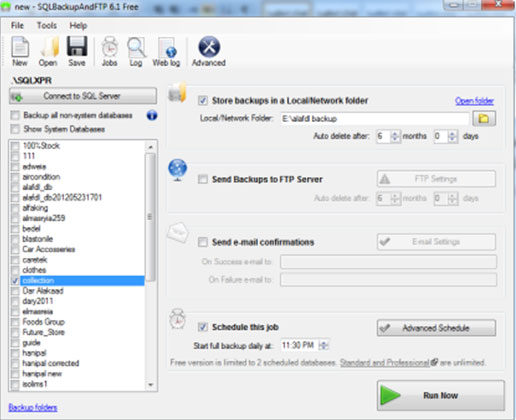Click On Success e-mail to field

[388, 262]
